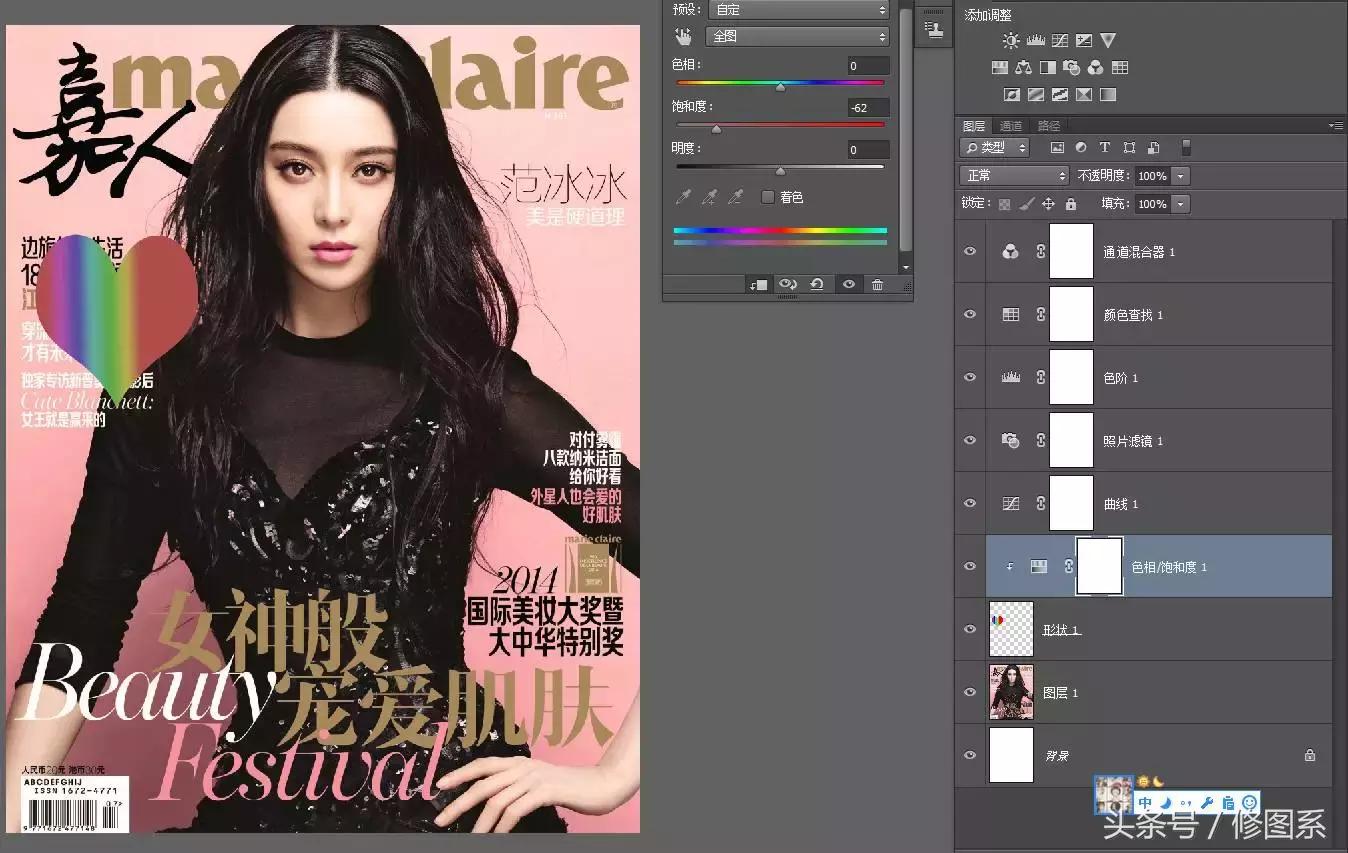
Task: Open the Brightness/Contrast adjustment icon
Action: coord(1011,40)
